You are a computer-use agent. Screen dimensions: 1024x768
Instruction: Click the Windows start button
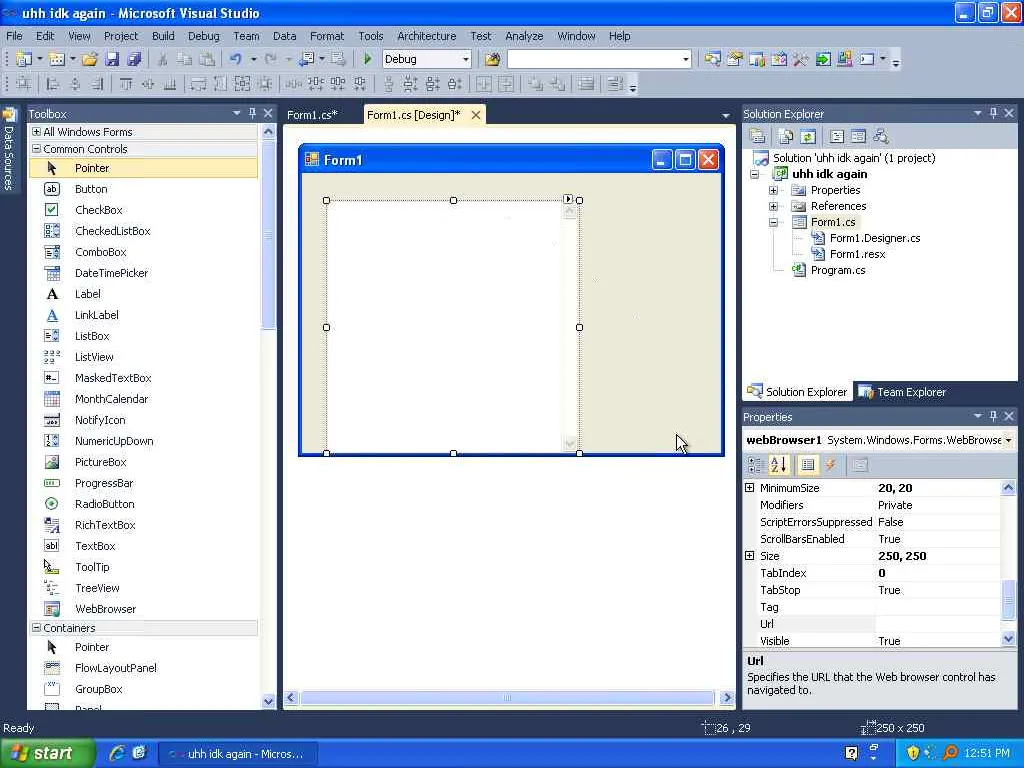[47, 753]
